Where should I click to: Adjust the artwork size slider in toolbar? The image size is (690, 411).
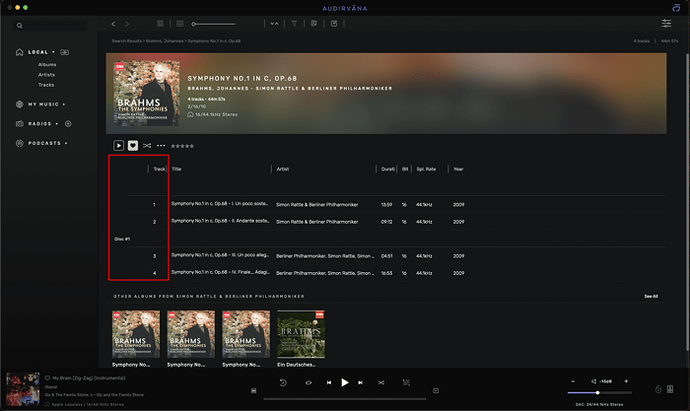pos(213,24)
